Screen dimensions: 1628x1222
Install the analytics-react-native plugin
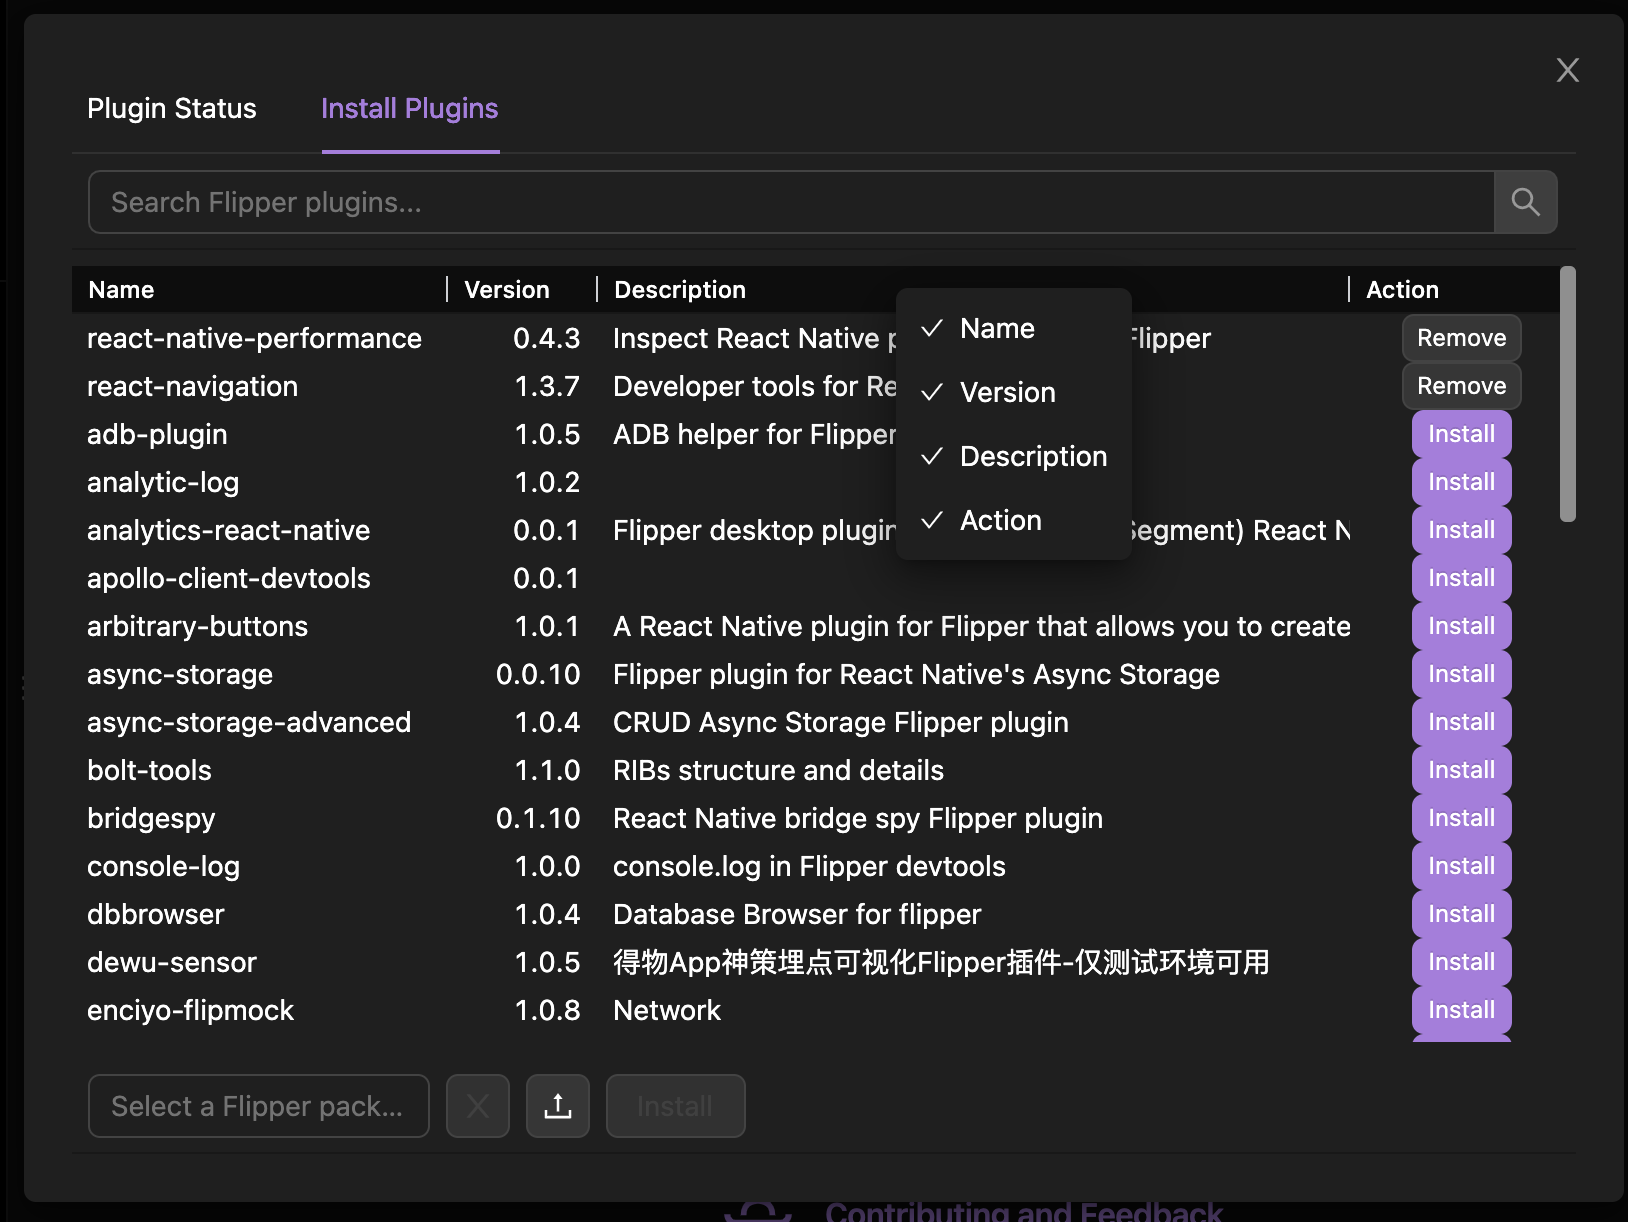(1461, 530)
